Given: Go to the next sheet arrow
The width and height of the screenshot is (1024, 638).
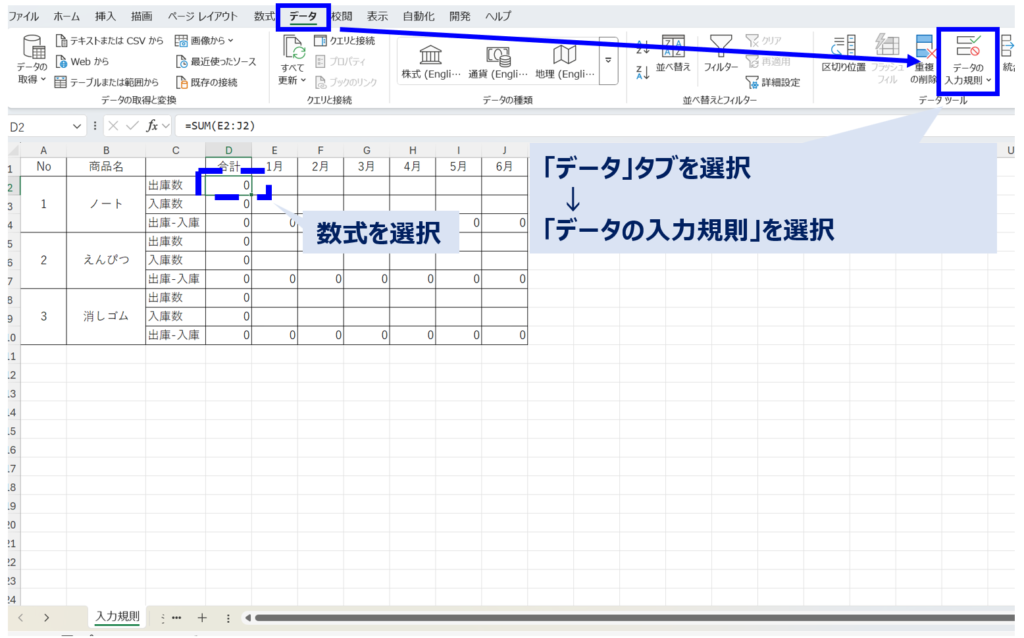Looking at the screenshot, I should pyautogui.click(x=46, y=618).
